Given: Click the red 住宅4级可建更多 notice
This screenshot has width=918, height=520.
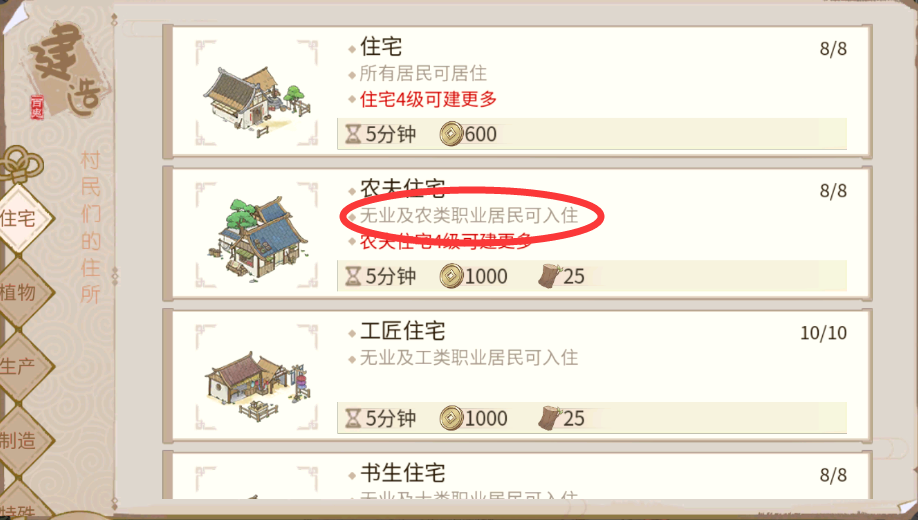Looking at the screenshot, I should point(429,99).
